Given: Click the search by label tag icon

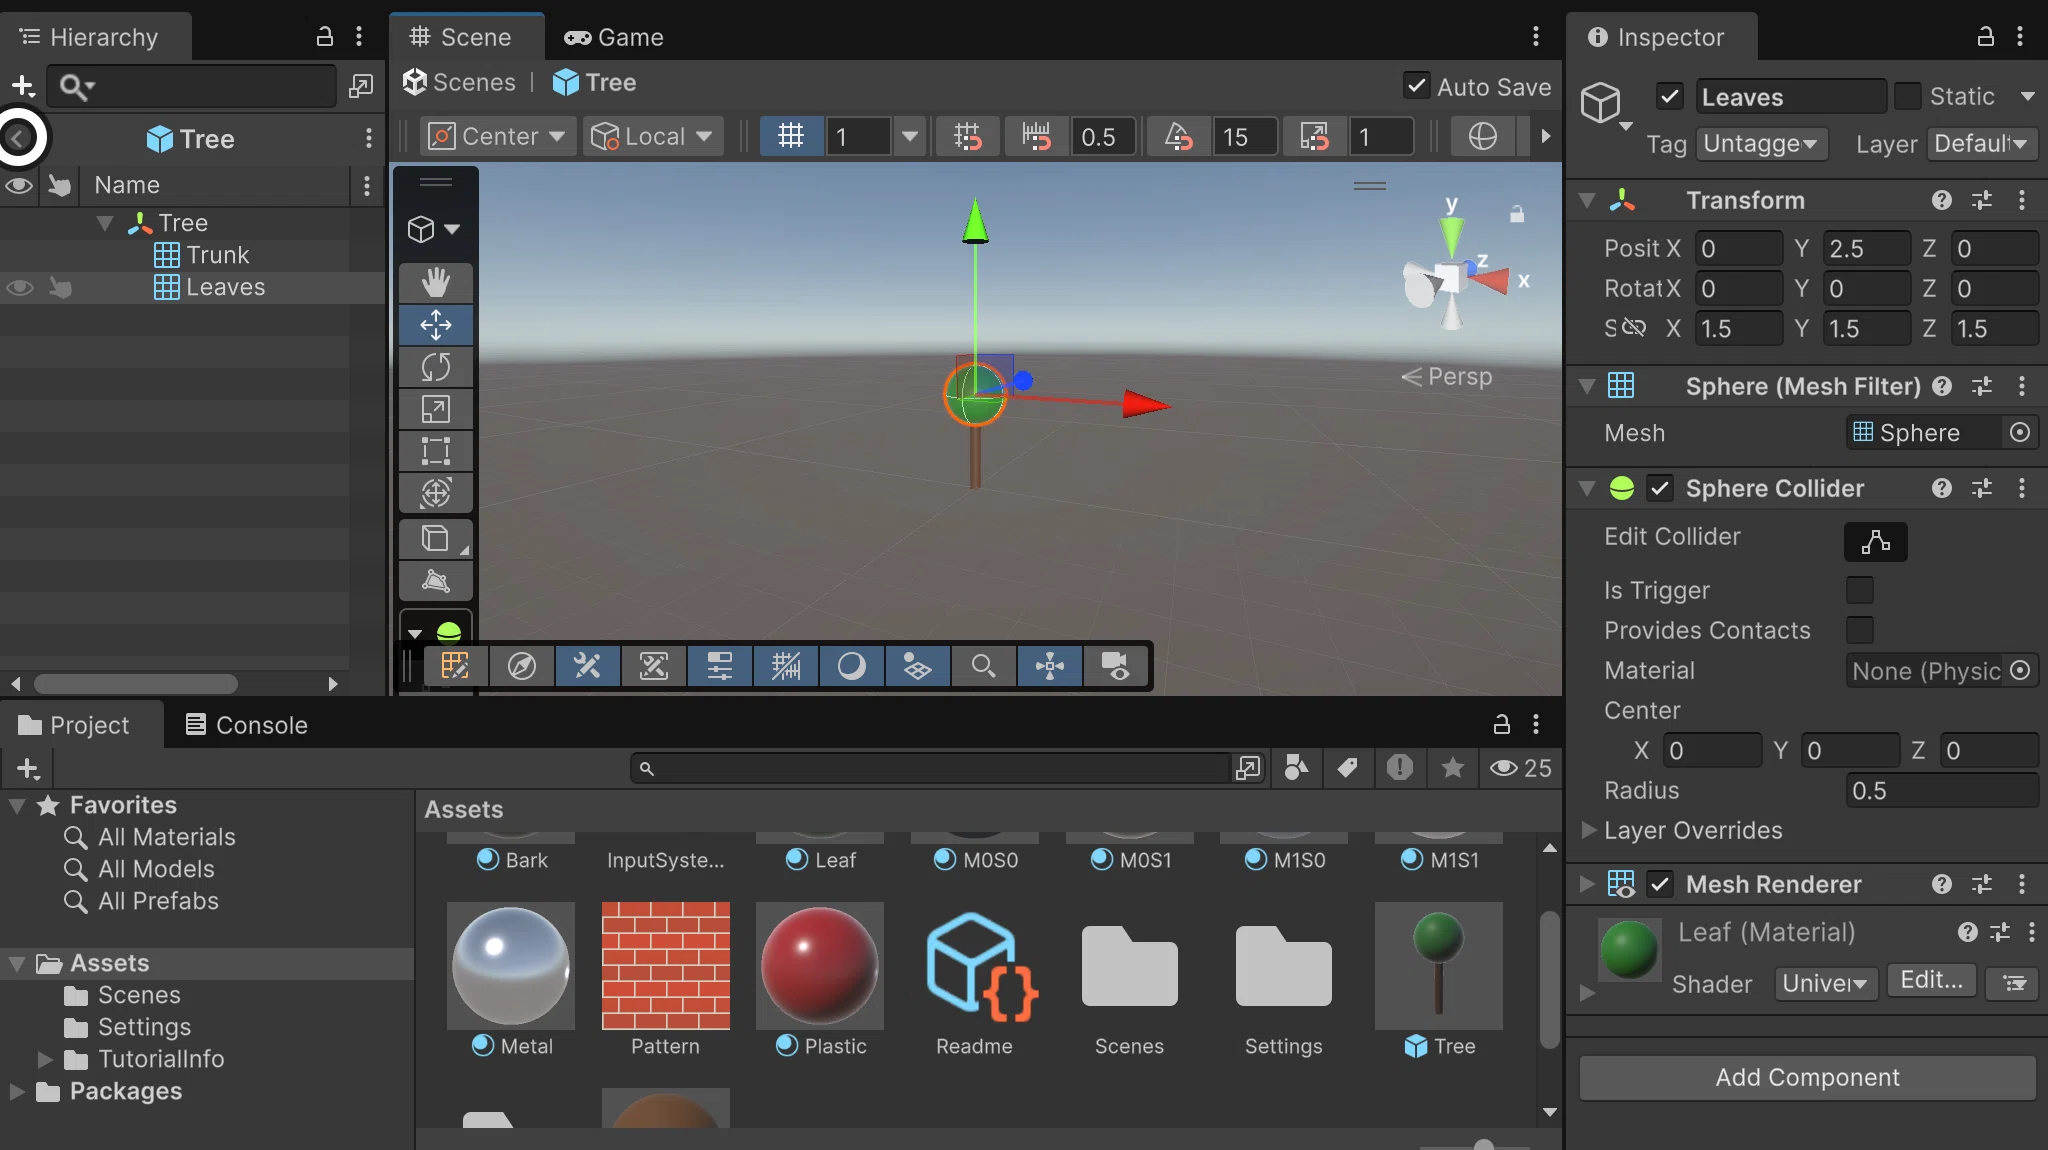Looking at the screenshot, I should point(1347,767).
